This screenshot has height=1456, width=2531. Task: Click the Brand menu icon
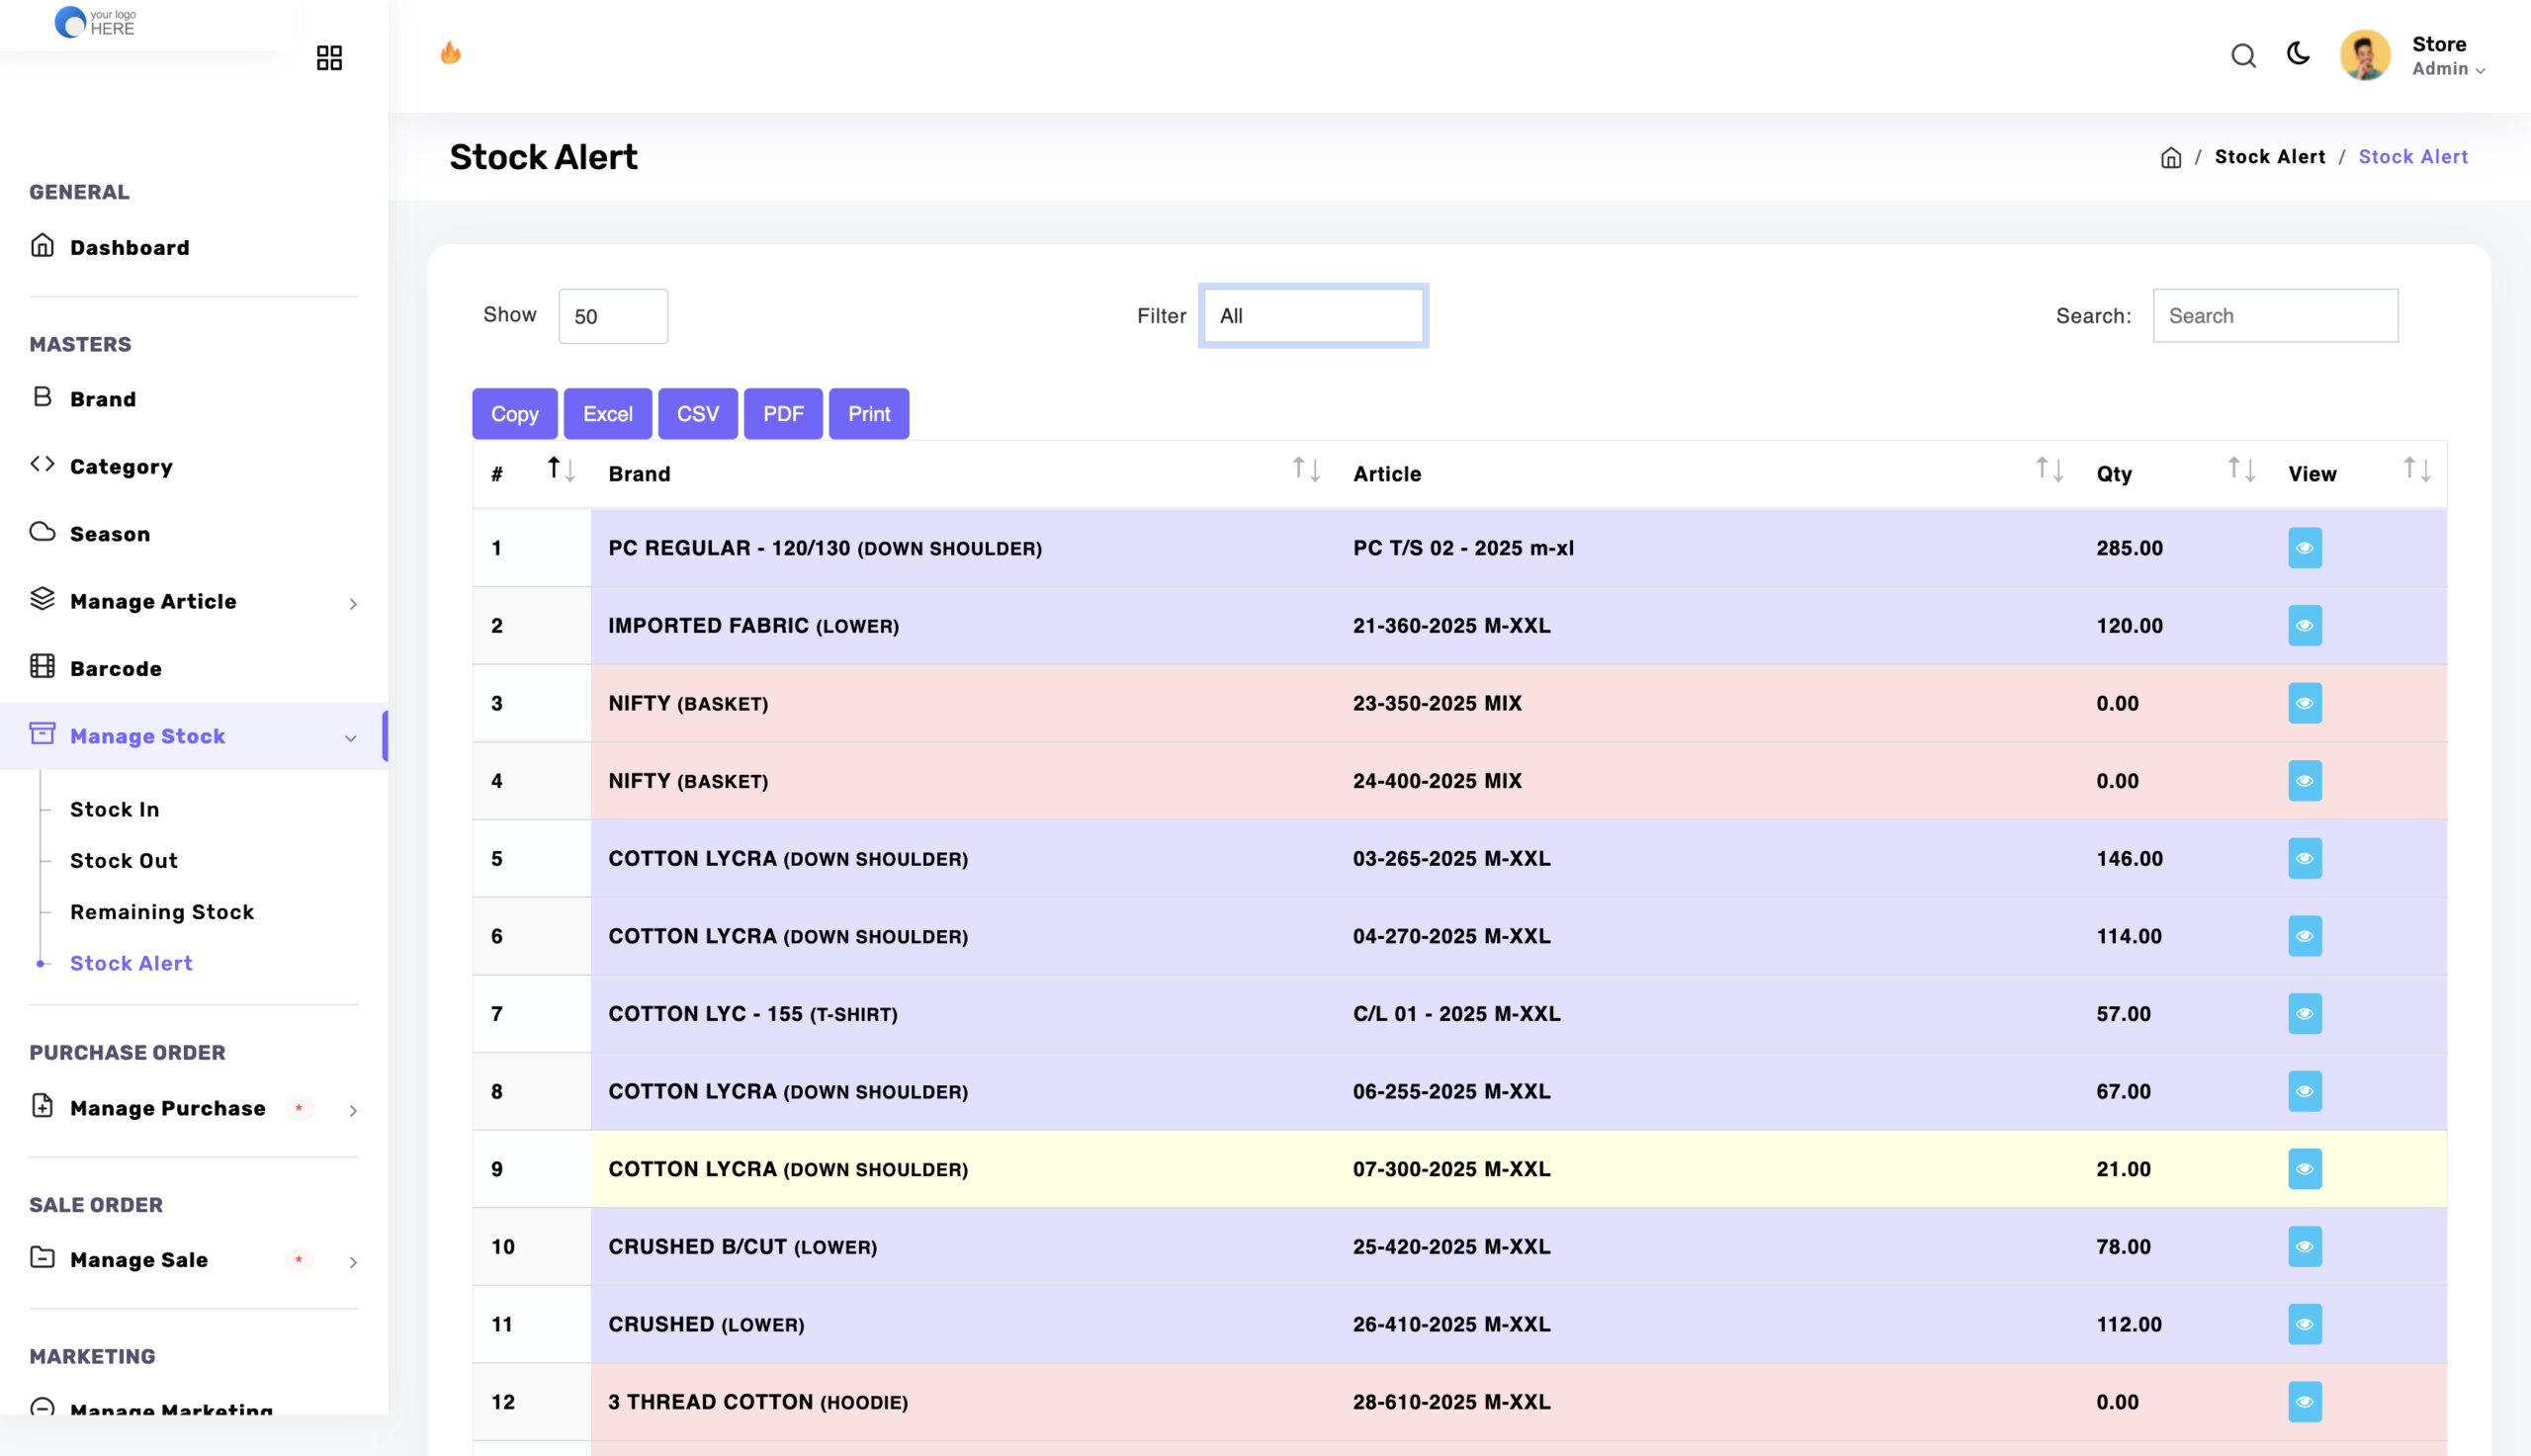click(42, 397)
